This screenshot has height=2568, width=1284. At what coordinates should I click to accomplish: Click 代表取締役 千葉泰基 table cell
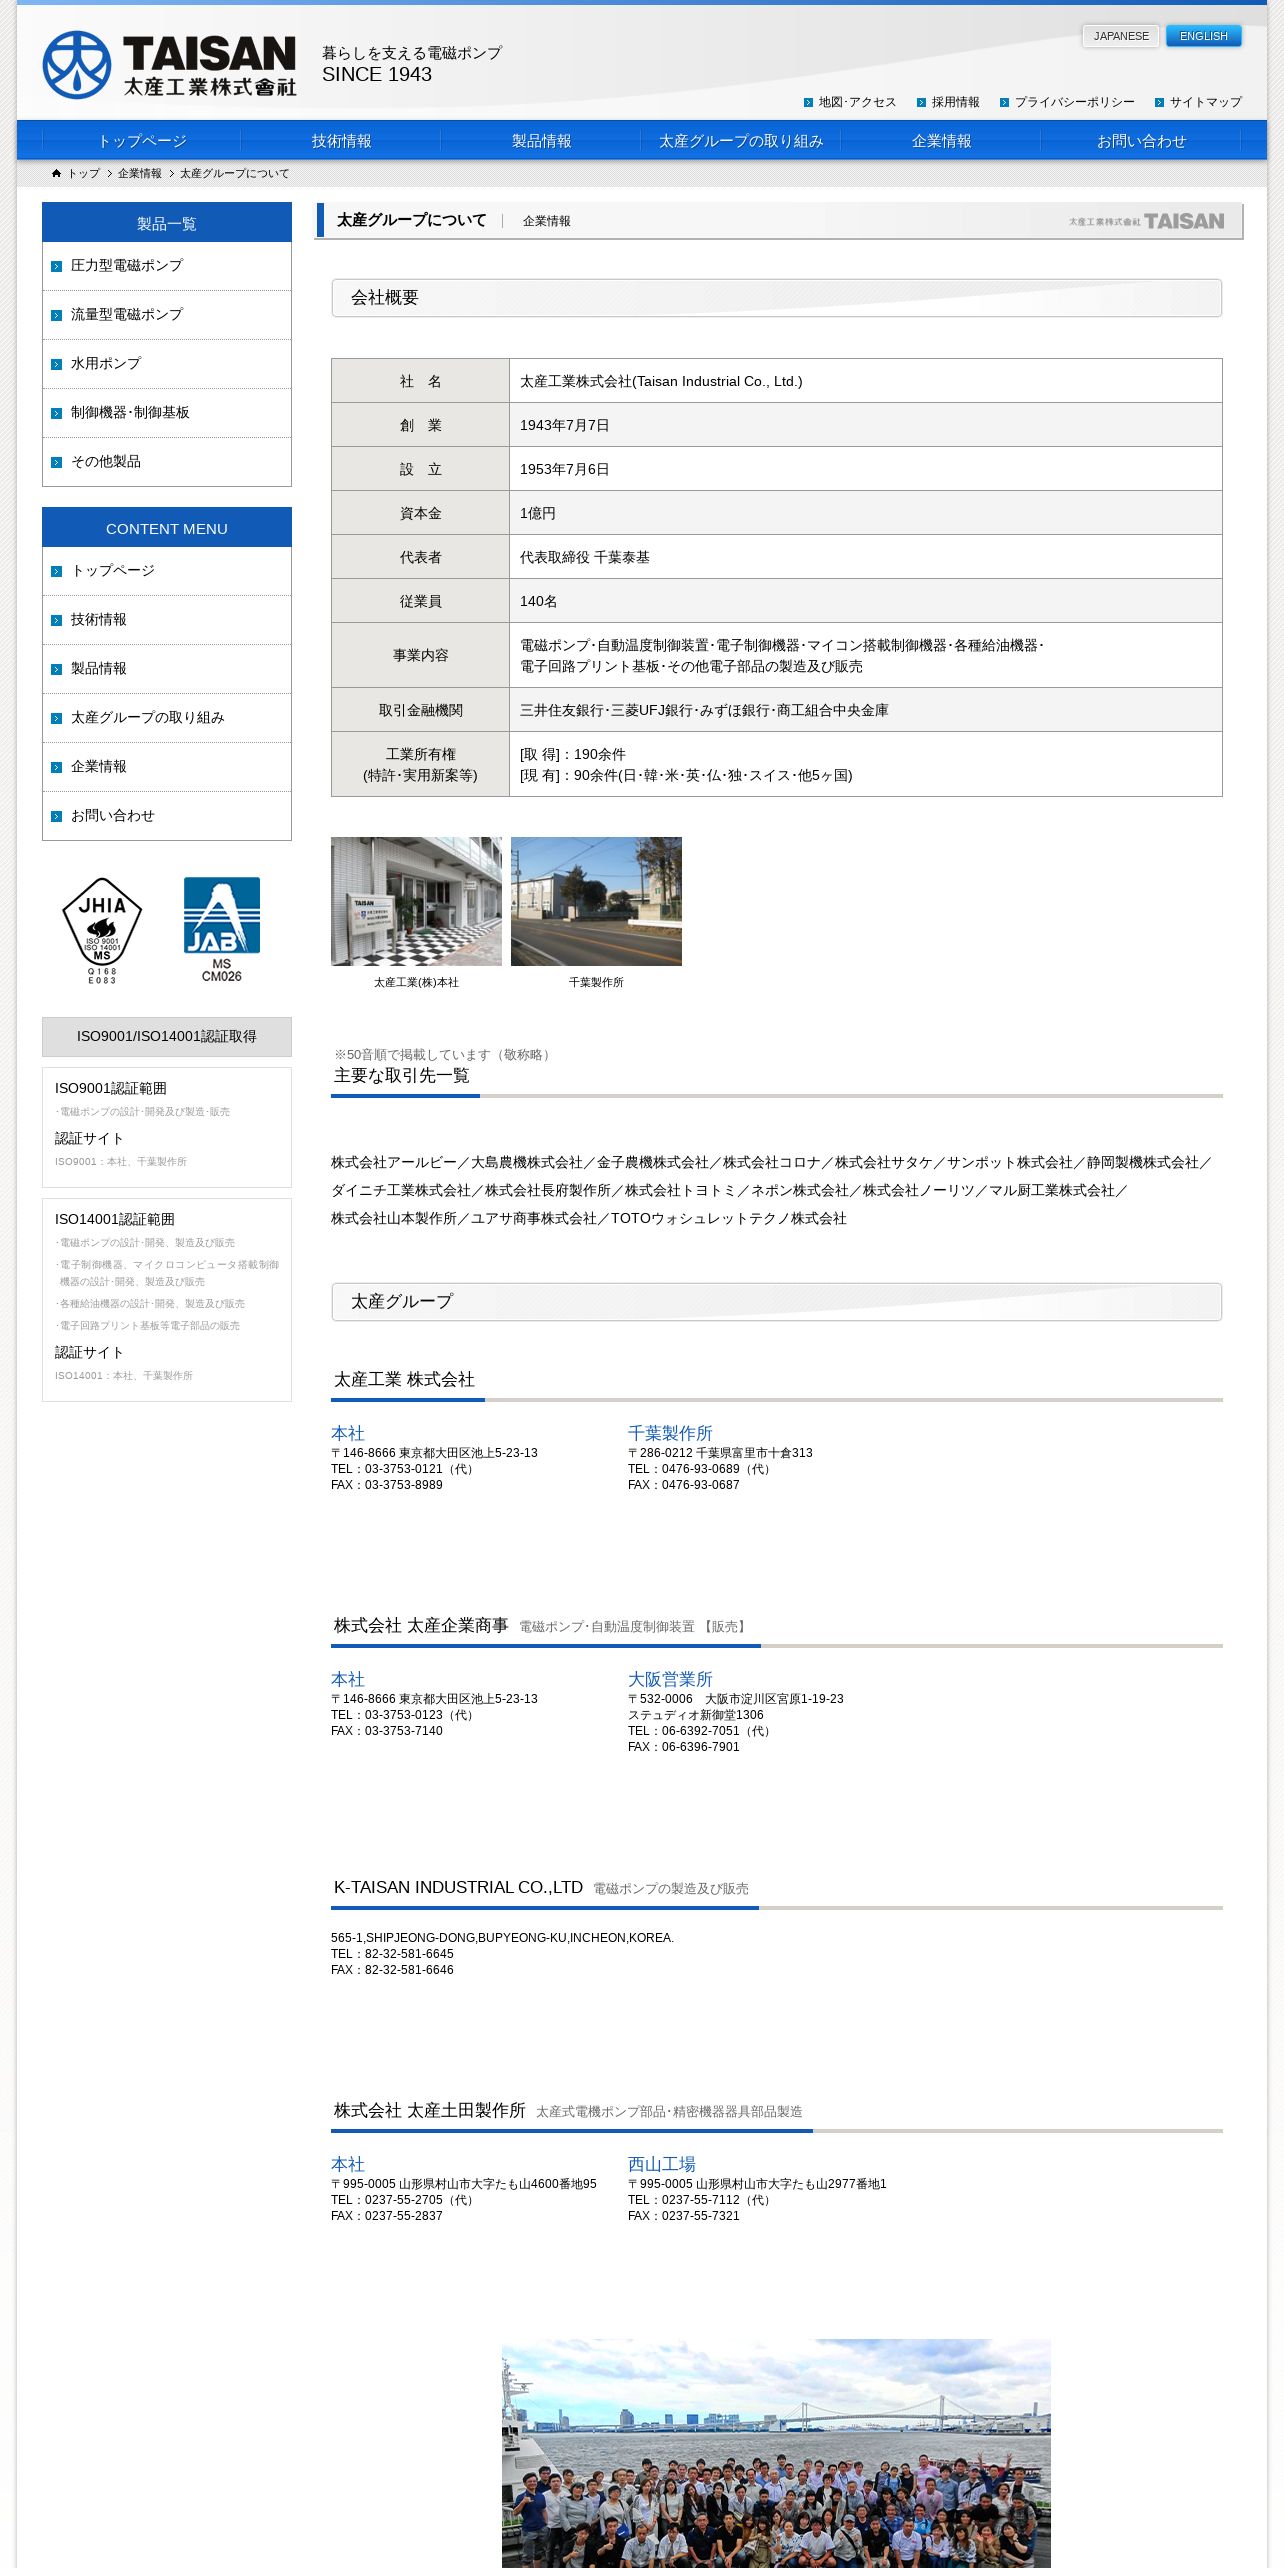point(866,557)
